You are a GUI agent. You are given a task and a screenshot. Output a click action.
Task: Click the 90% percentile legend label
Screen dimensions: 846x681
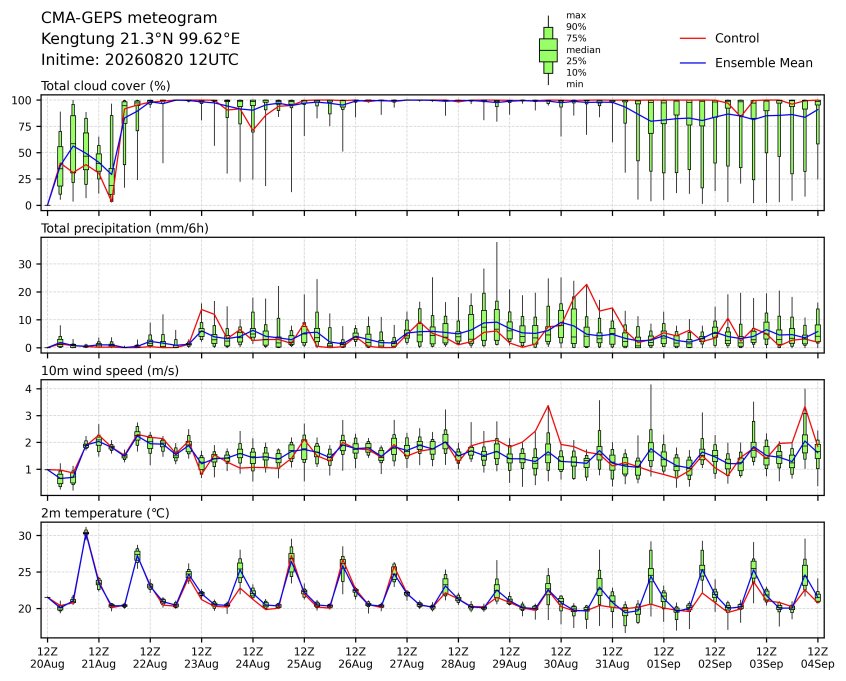(x=576, y=27)
